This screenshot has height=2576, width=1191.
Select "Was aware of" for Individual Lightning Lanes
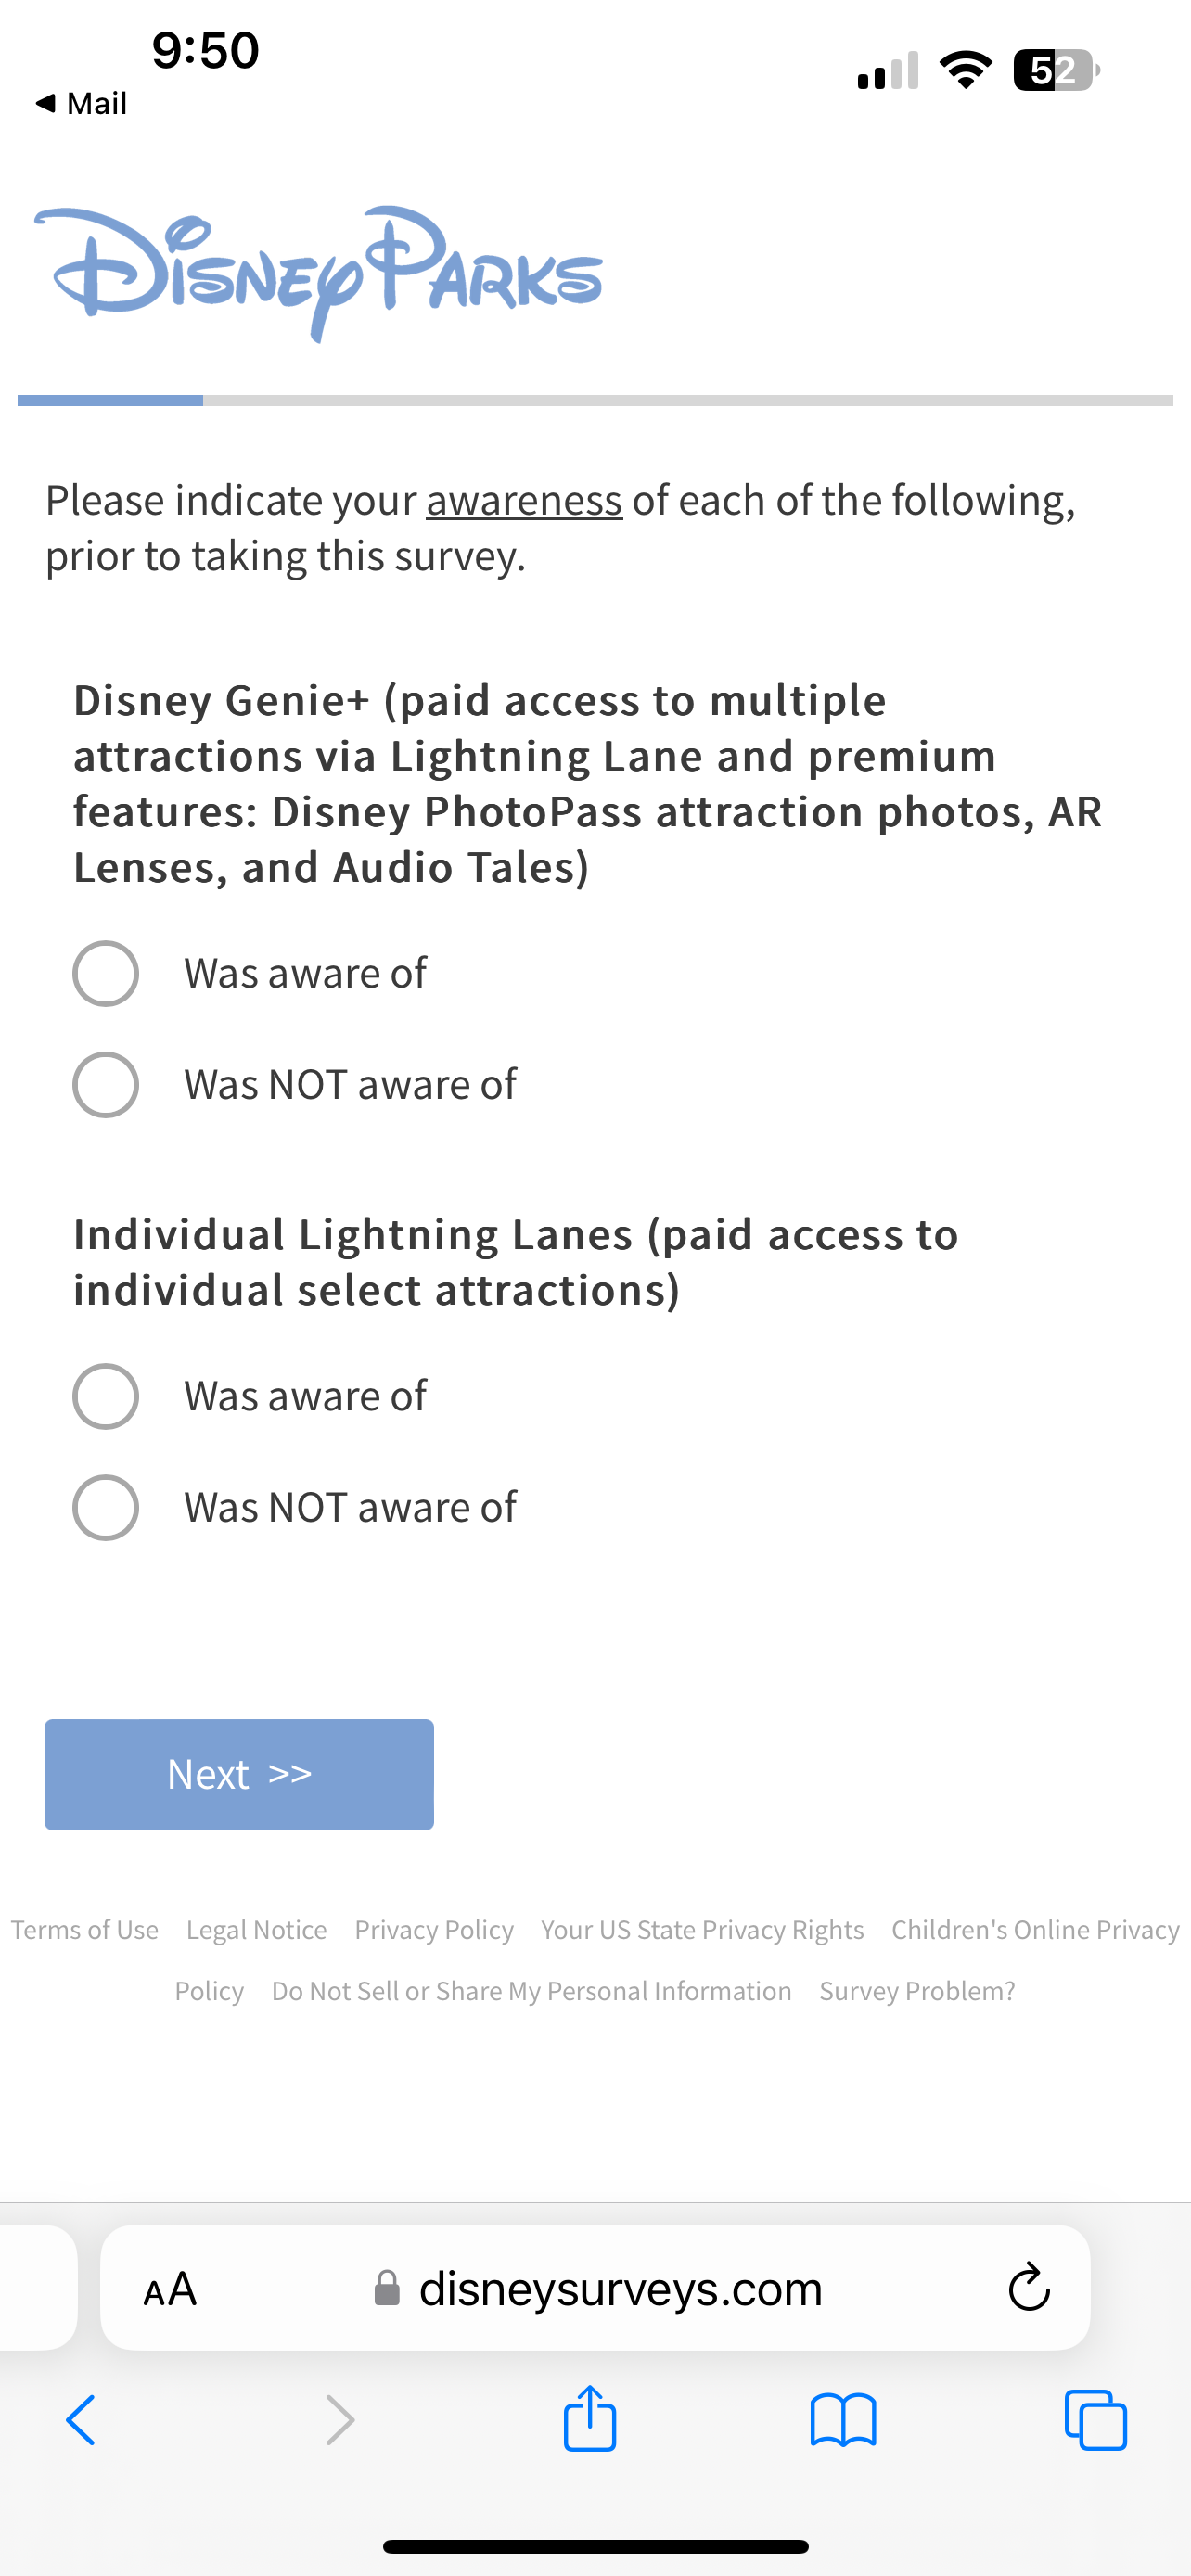(106, 1396)
